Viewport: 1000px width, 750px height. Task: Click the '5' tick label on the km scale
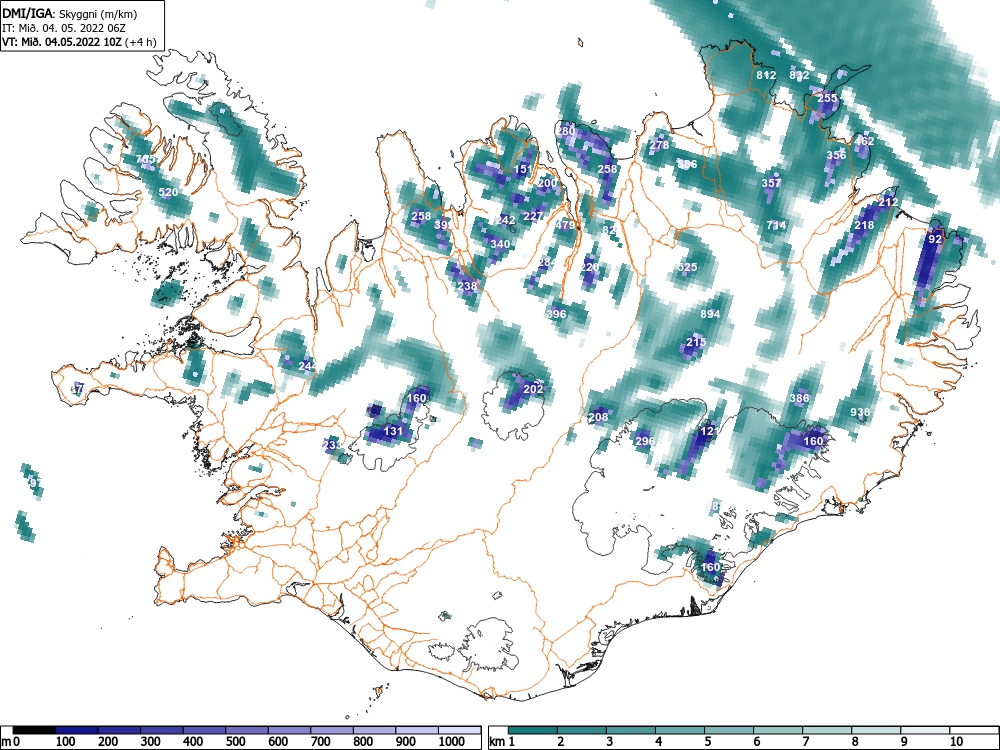[x=708, y=742]
